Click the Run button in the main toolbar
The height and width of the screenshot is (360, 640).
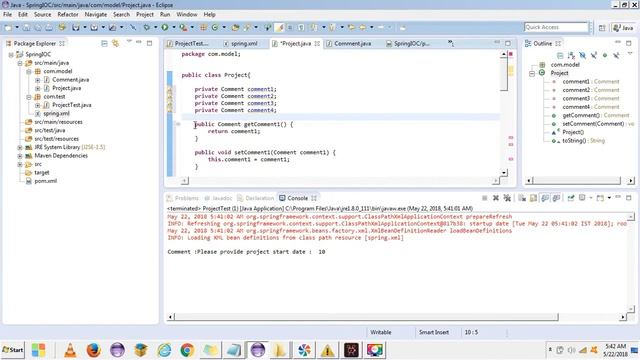tap(164, 27)
